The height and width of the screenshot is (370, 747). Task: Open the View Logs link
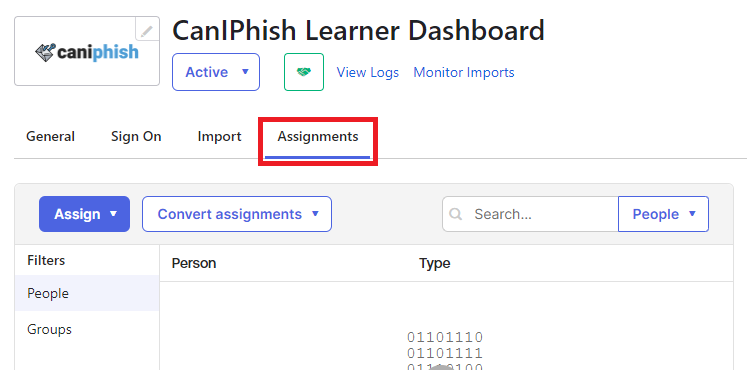pyautogui.click(x=368, y=72)
